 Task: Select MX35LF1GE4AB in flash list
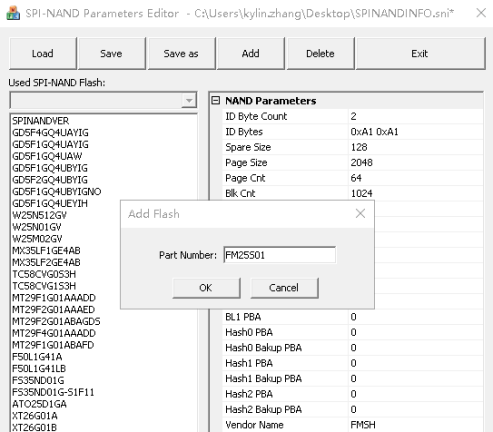pos(46,251)
